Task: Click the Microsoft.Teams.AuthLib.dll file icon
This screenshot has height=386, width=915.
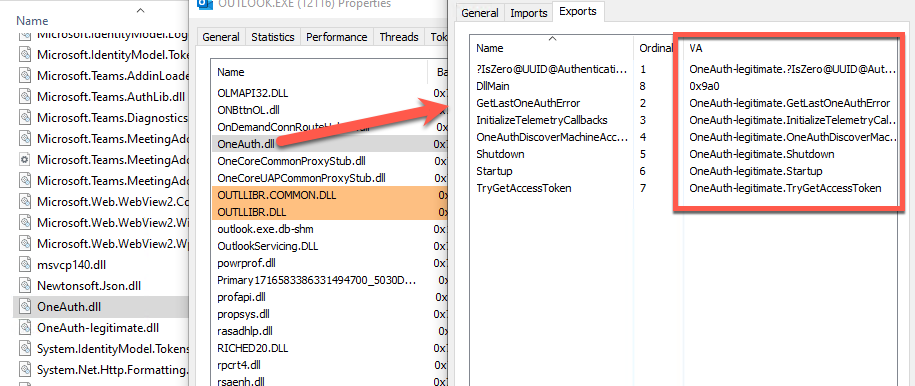Action: click(25, 96)
